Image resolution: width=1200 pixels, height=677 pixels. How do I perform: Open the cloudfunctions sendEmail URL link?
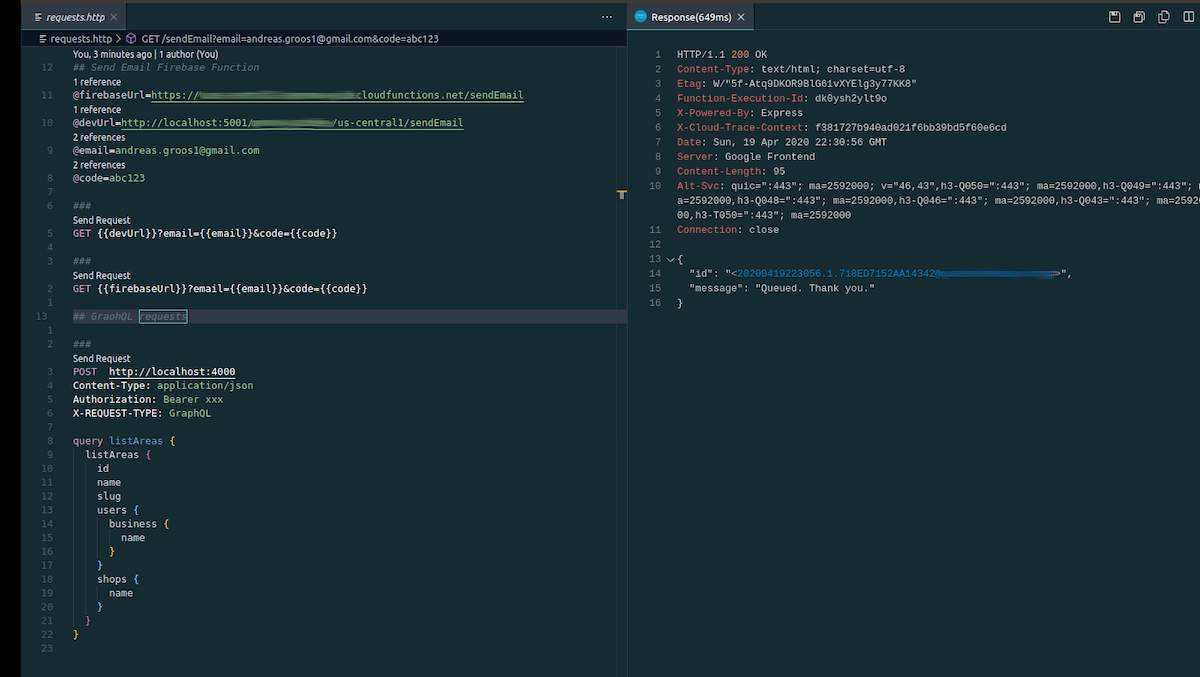pos(340,95)
